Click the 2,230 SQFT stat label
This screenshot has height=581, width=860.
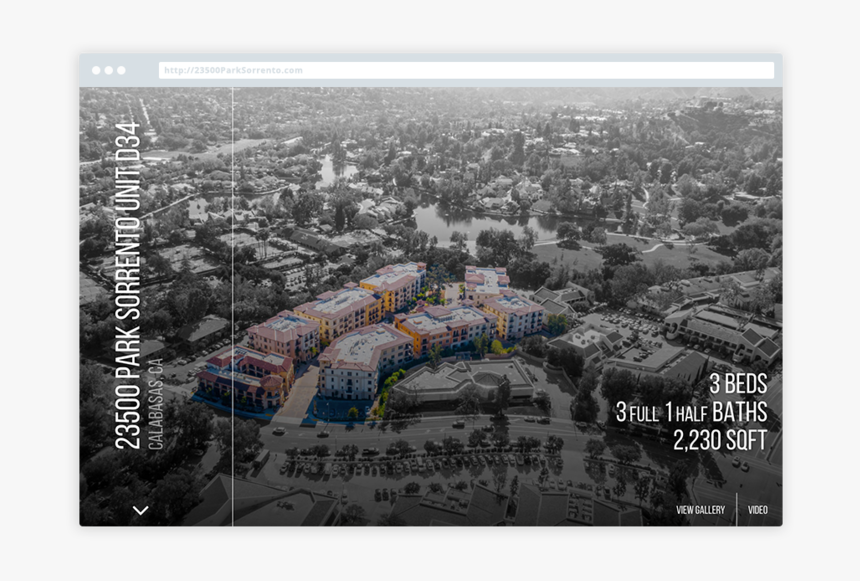718,437
